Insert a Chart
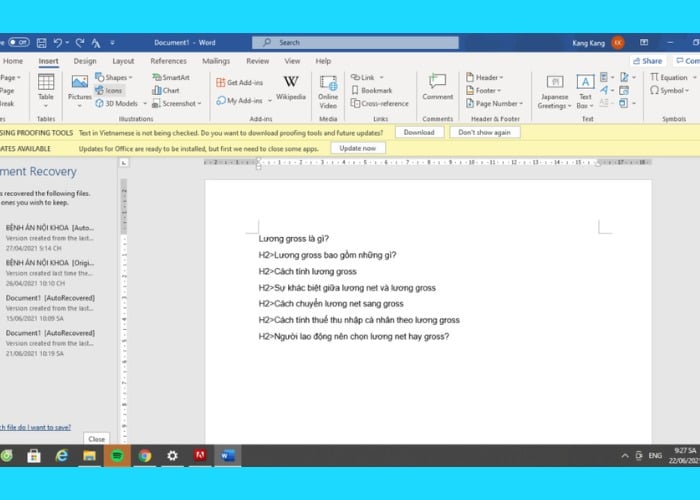This screenshot has height=500, width=700. (x=165, y=90)
